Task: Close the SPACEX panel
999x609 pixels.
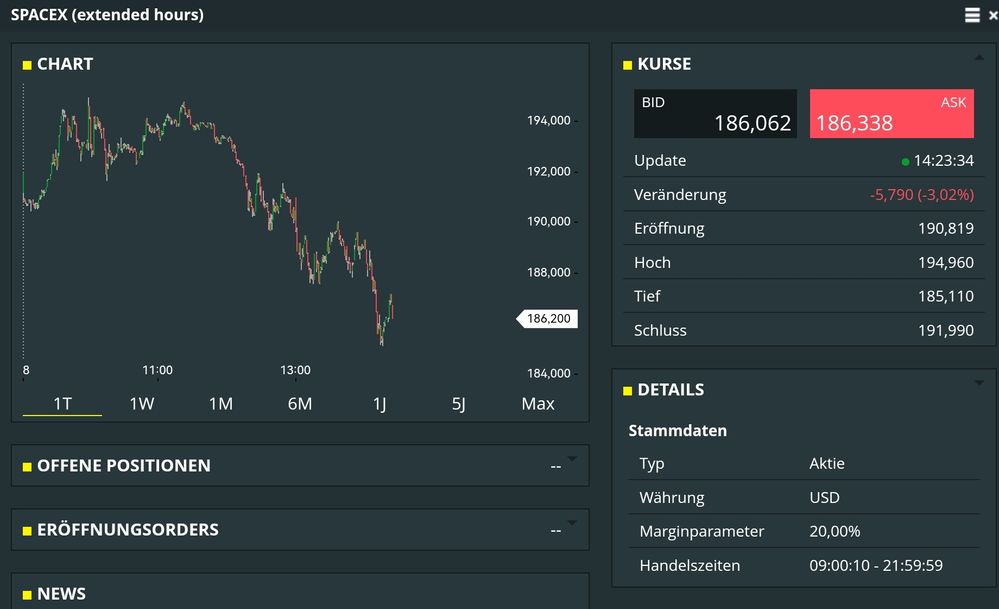Action: click(x=993, y=15)
